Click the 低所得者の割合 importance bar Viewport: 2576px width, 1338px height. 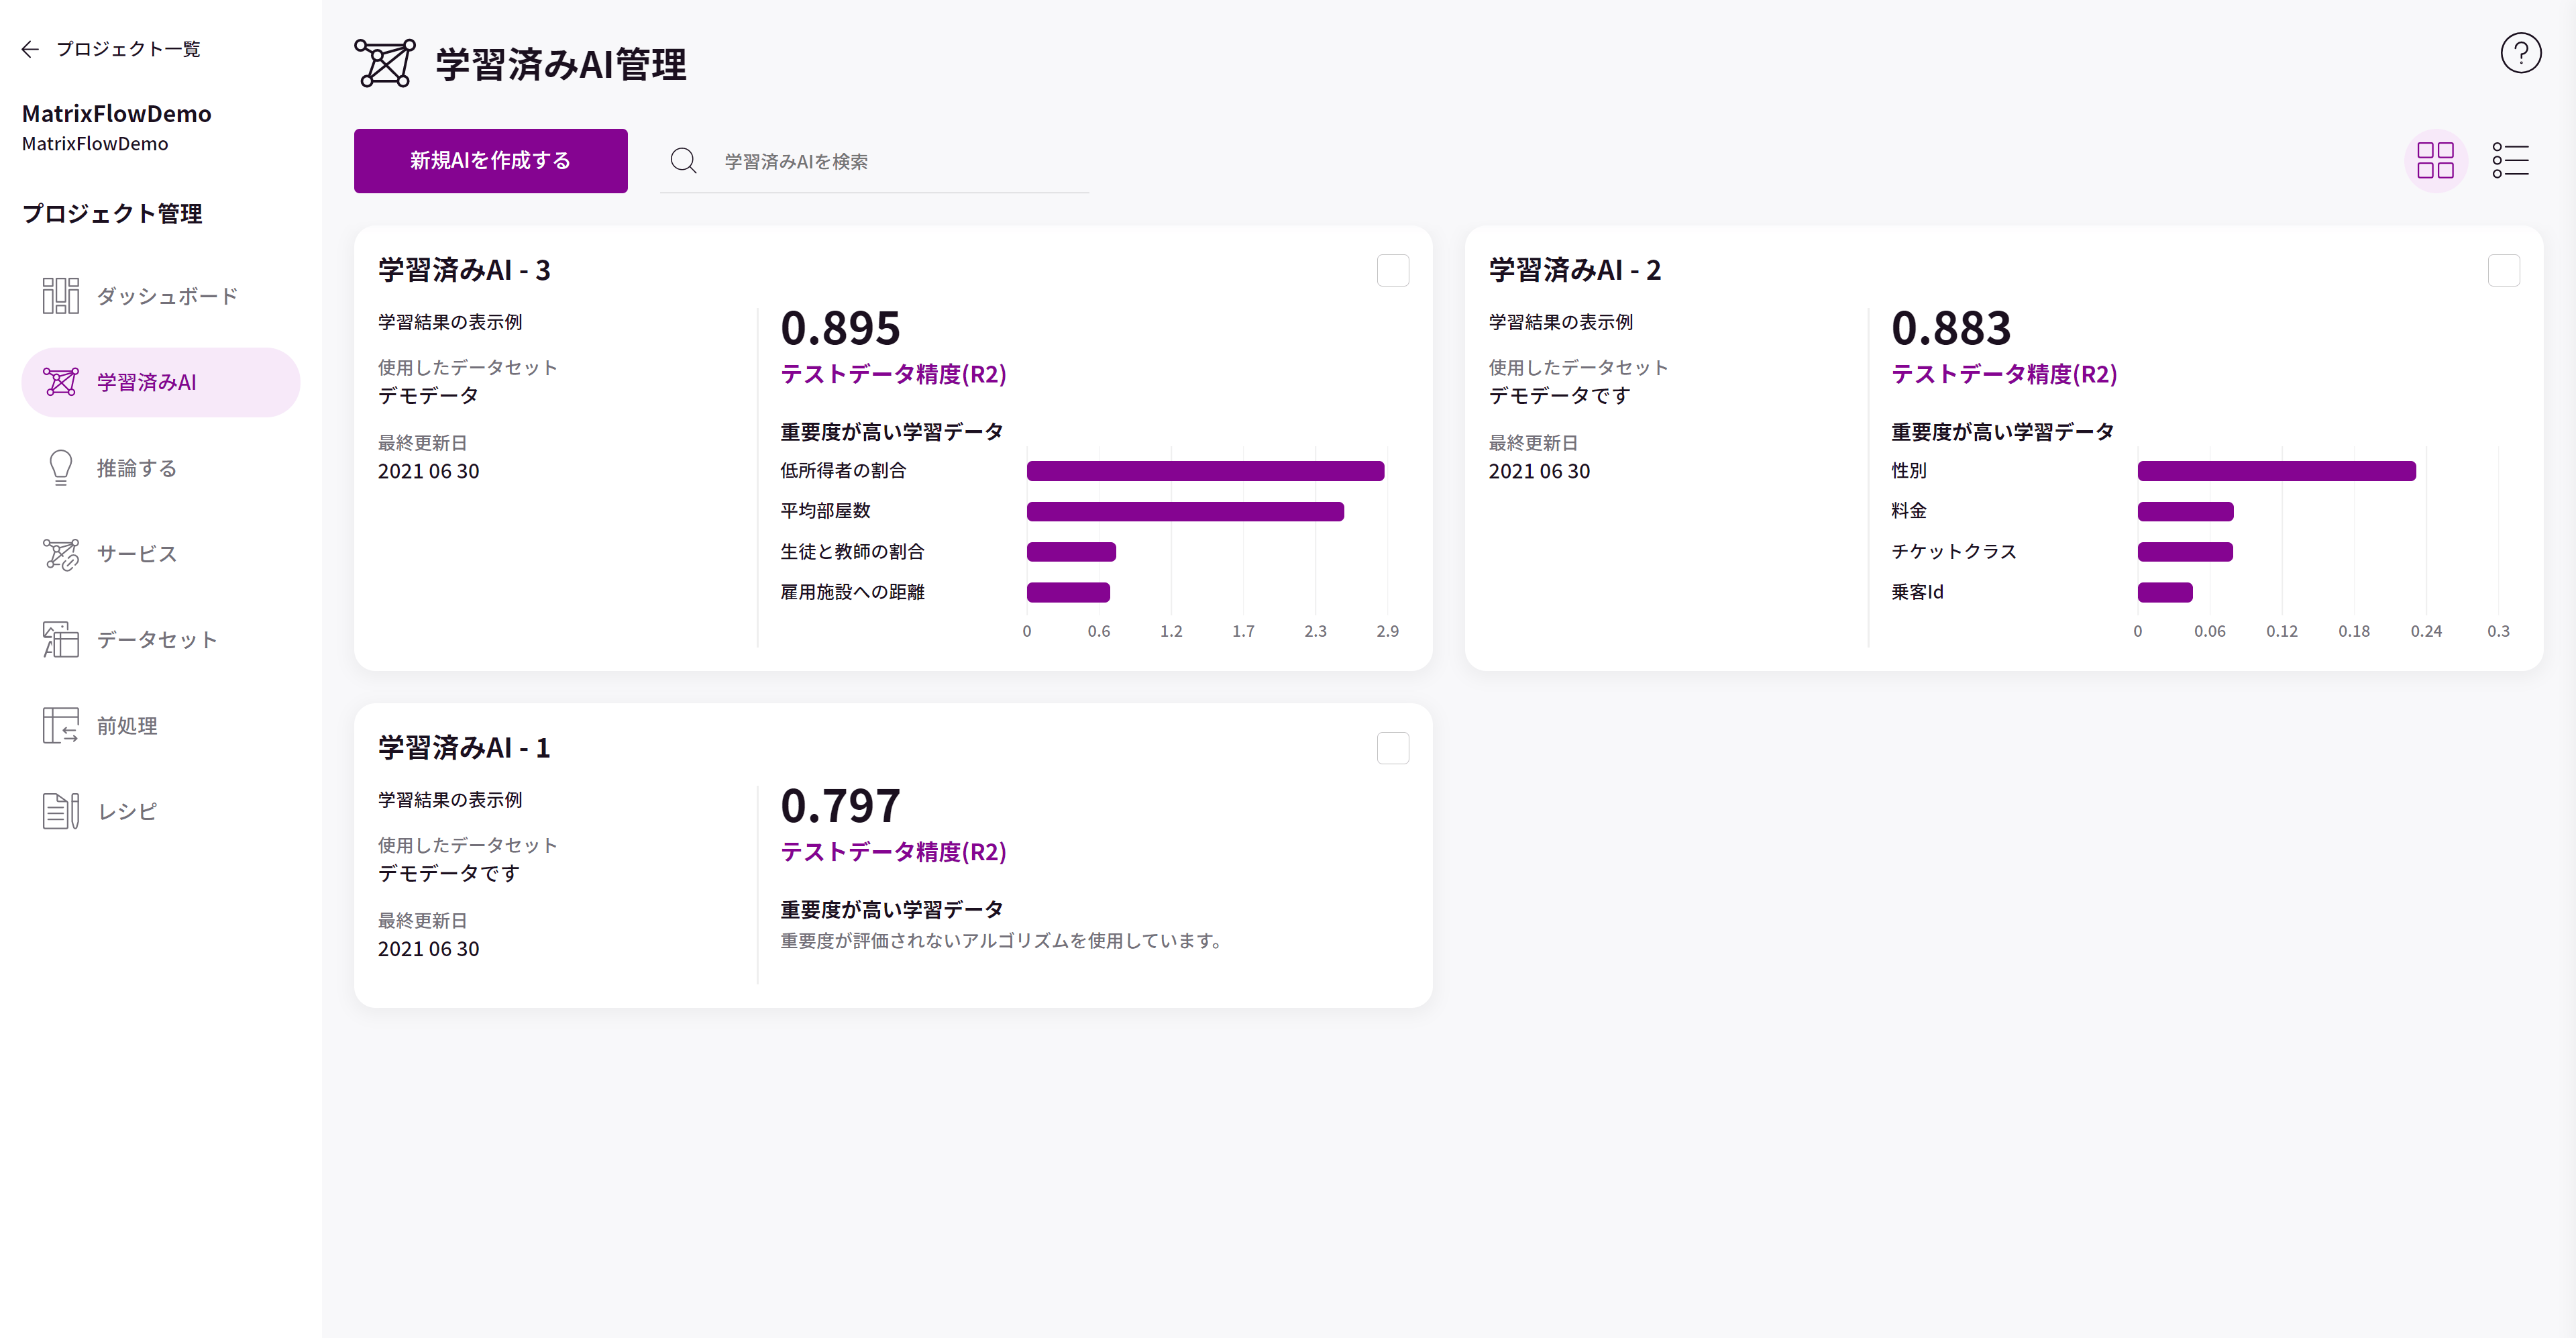(1204, 471)
